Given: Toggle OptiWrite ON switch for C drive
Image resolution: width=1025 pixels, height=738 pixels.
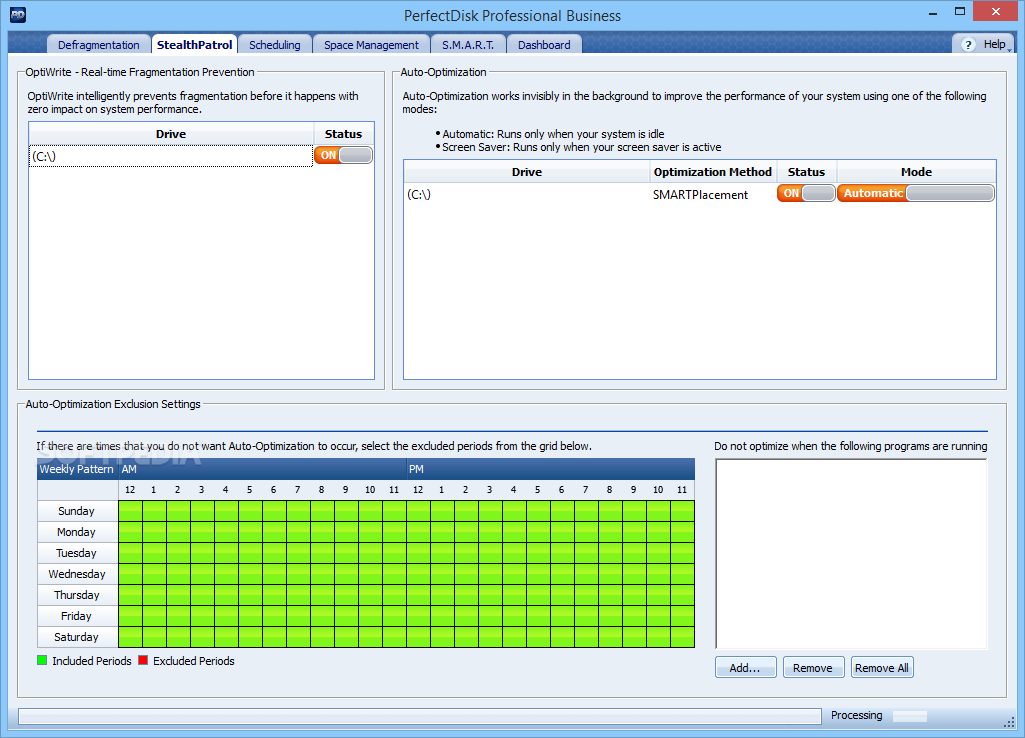Looking at the screenshot, I should pyautogui.click(x=343, y=155).
